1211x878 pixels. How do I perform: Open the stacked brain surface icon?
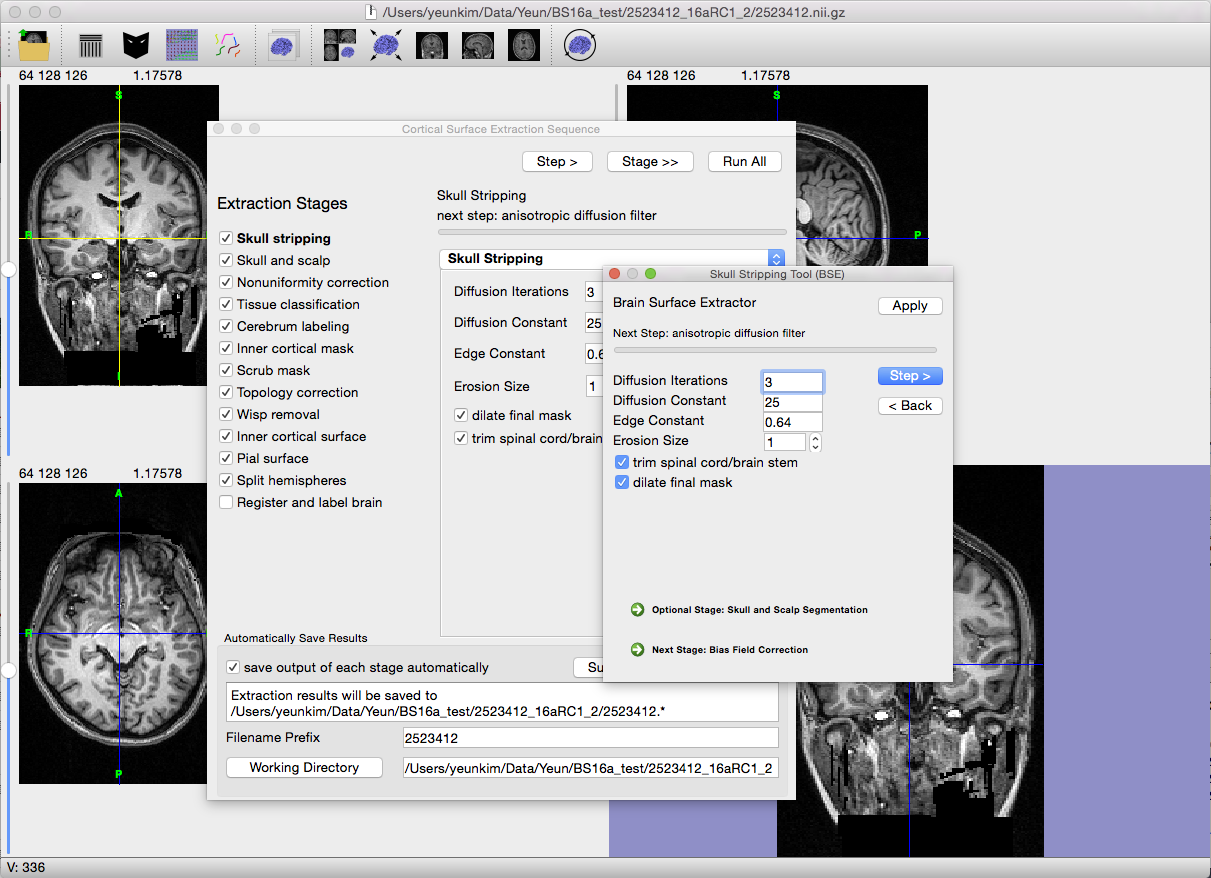(282, 45)
